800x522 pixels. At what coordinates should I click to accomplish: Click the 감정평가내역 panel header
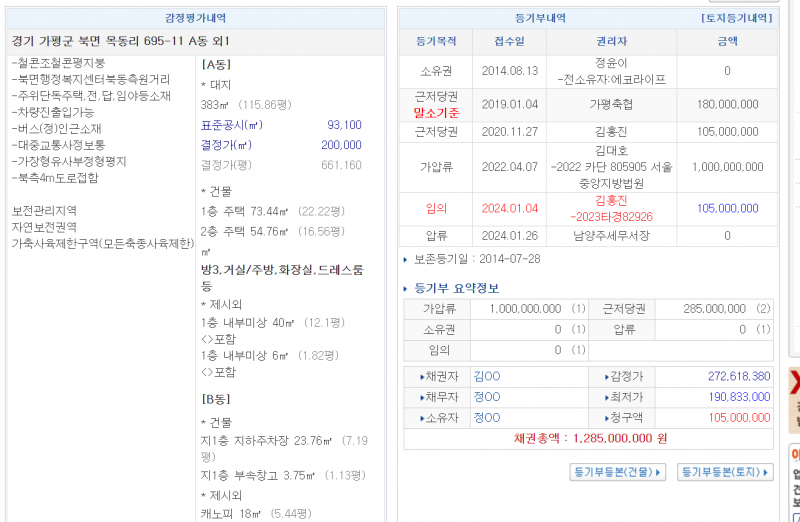point(195,18)
